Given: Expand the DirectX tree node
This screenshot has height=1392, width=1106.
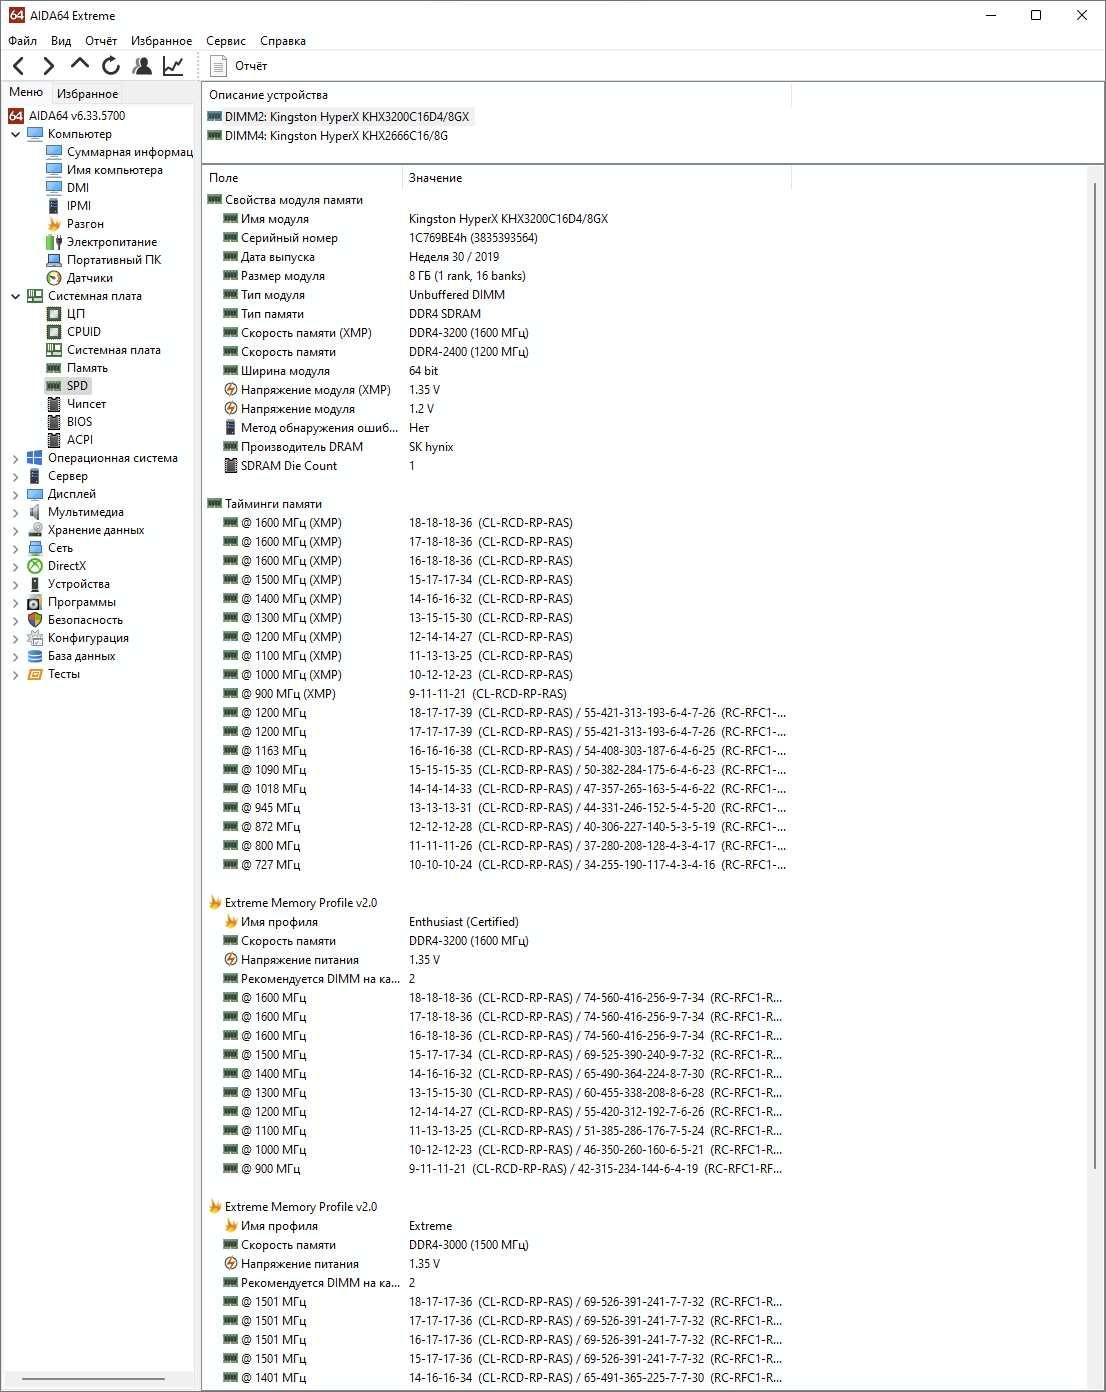Looking at the screenshot, I should (x=15, y=566).
